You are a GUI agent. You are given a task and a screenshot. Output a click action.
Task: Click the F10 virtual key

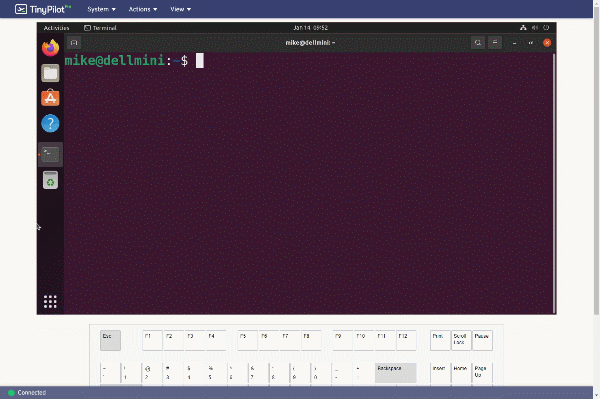(x=364, y=340)
